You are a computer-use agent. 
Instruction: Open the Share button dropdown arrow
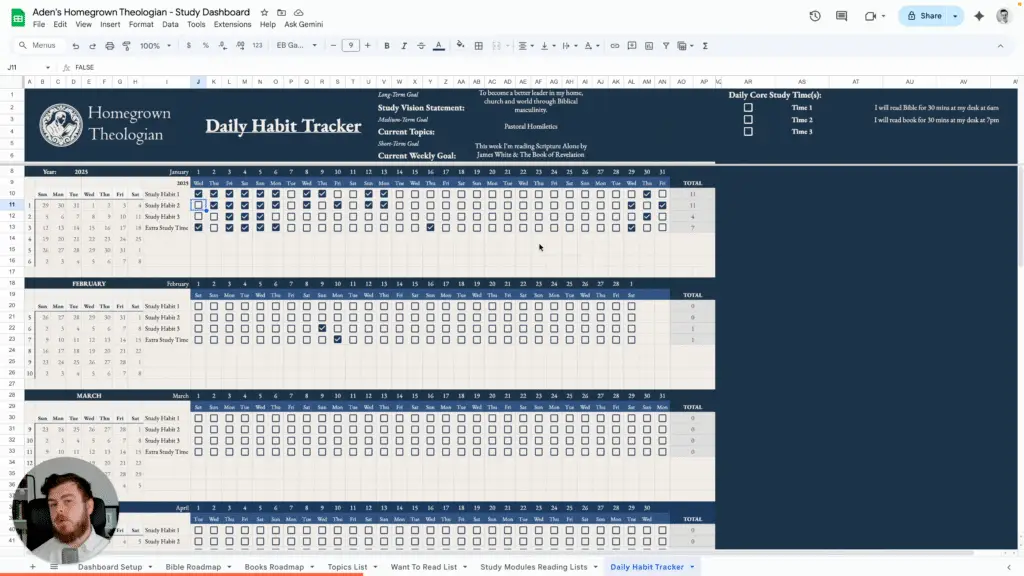click(956, 16)
